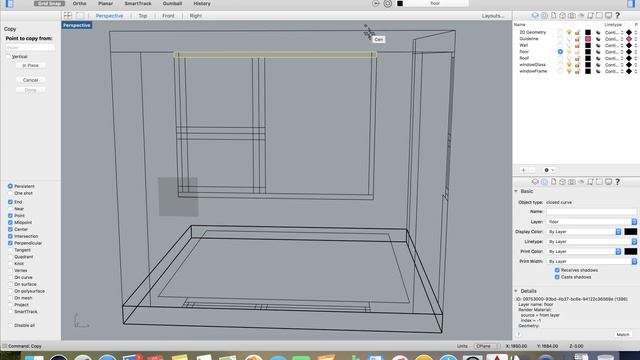
Task: Select One shot osnap radio button
Action: [10, 193]
